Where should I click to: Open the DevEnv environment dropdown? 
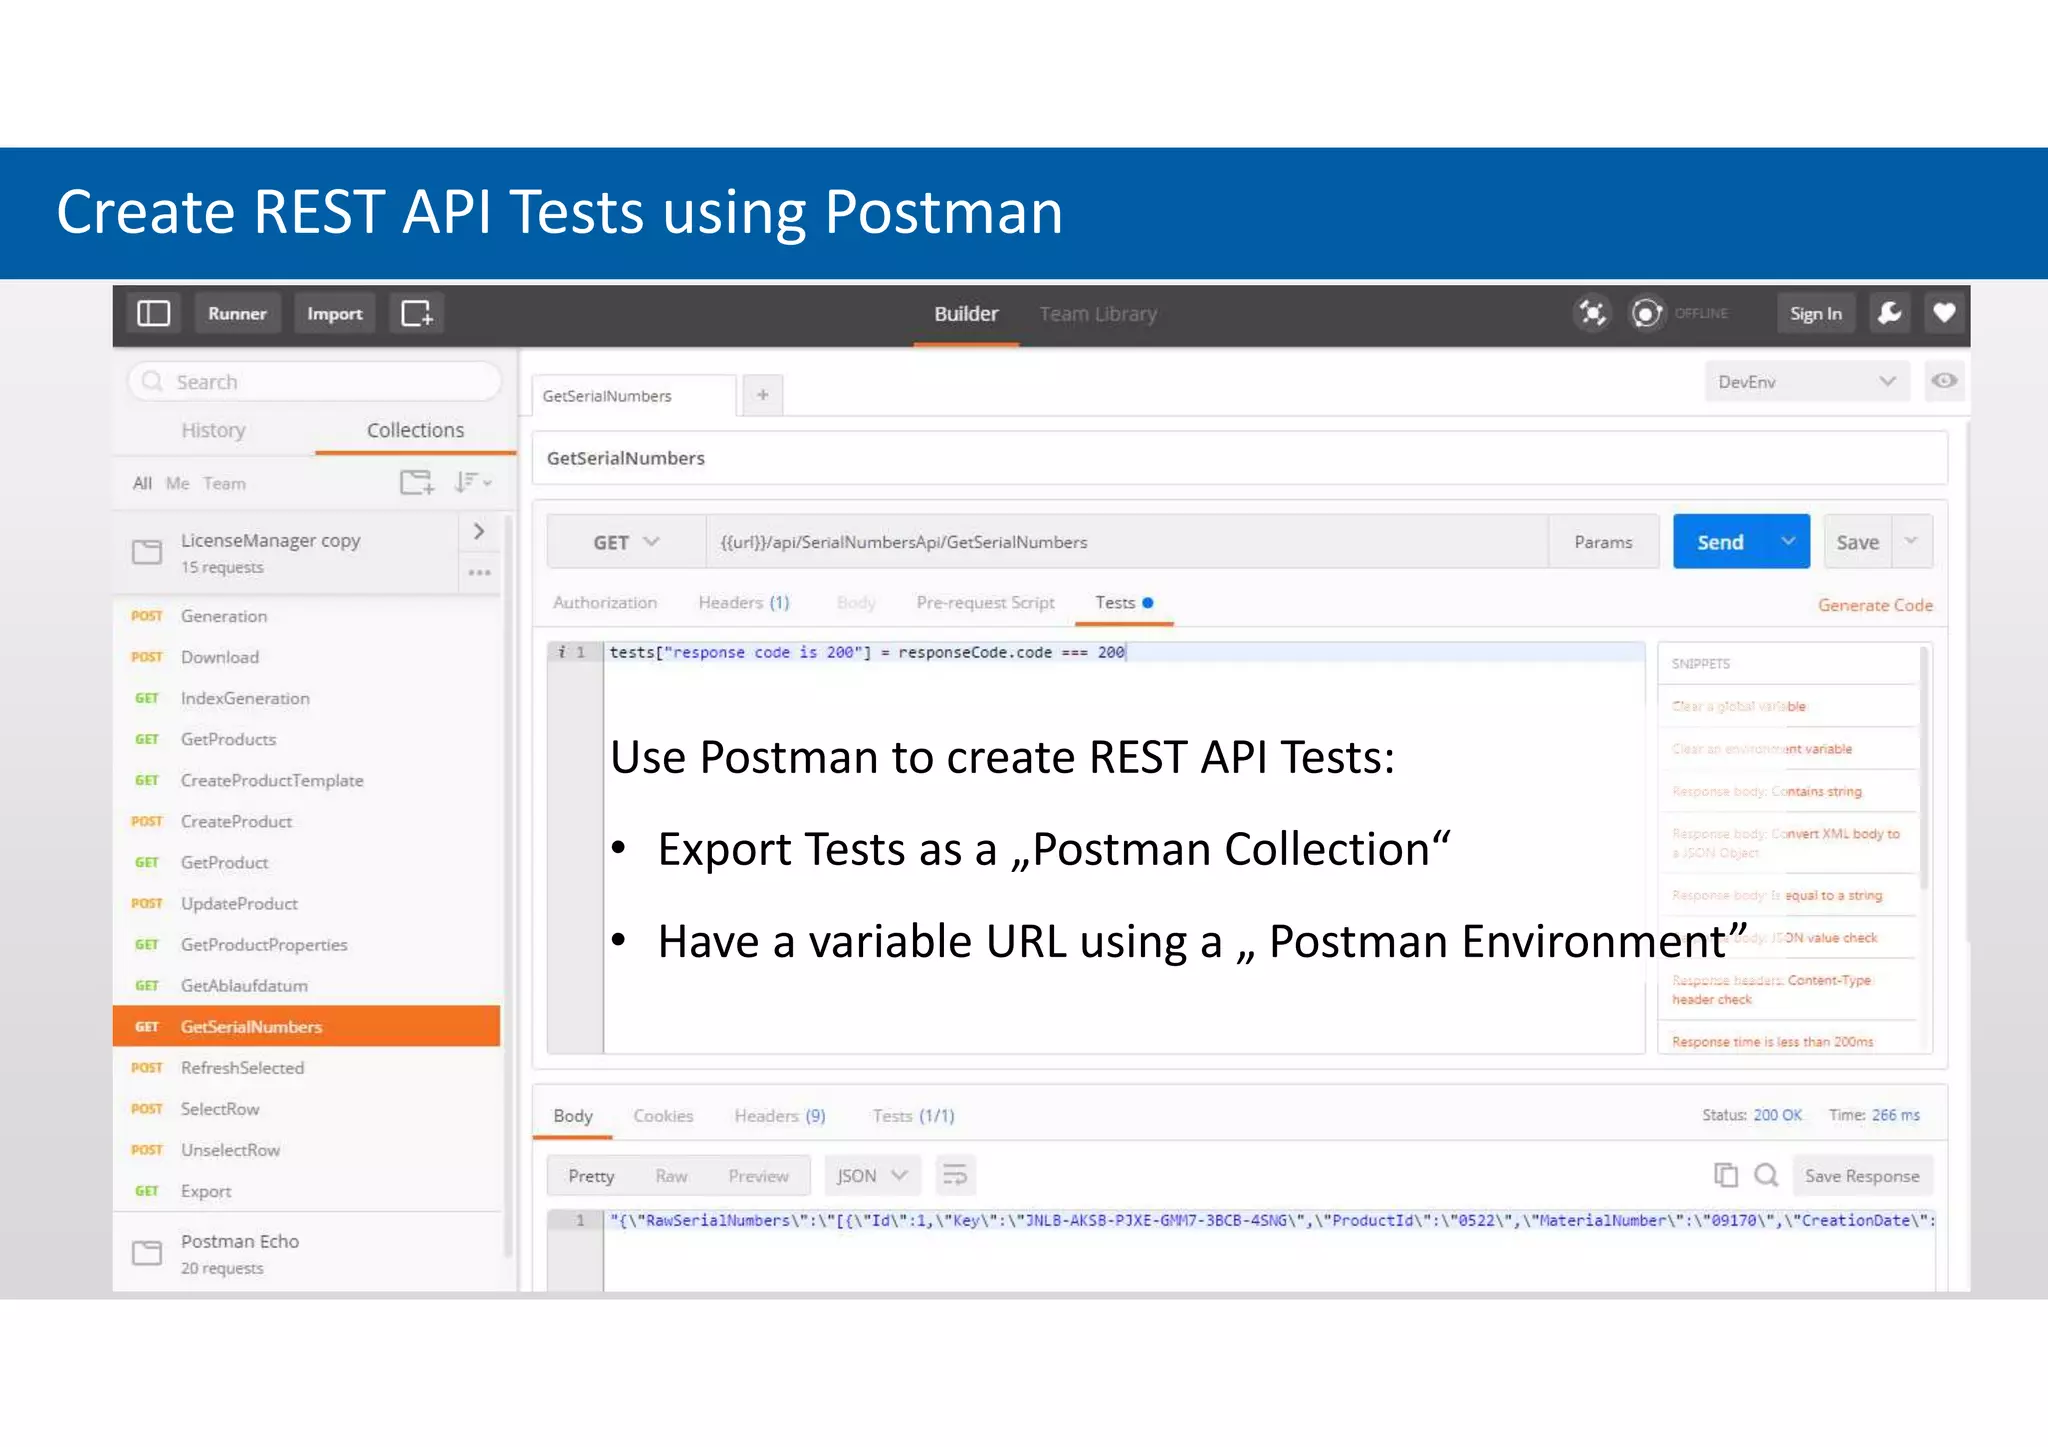point(1806,381)
